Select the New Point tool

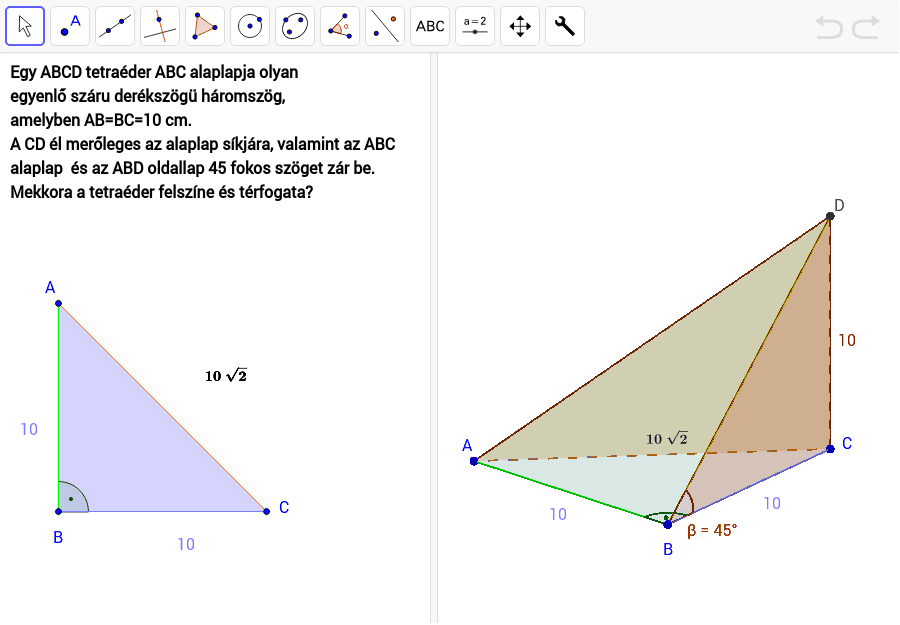pyautogui.click(x=70, y=26)
